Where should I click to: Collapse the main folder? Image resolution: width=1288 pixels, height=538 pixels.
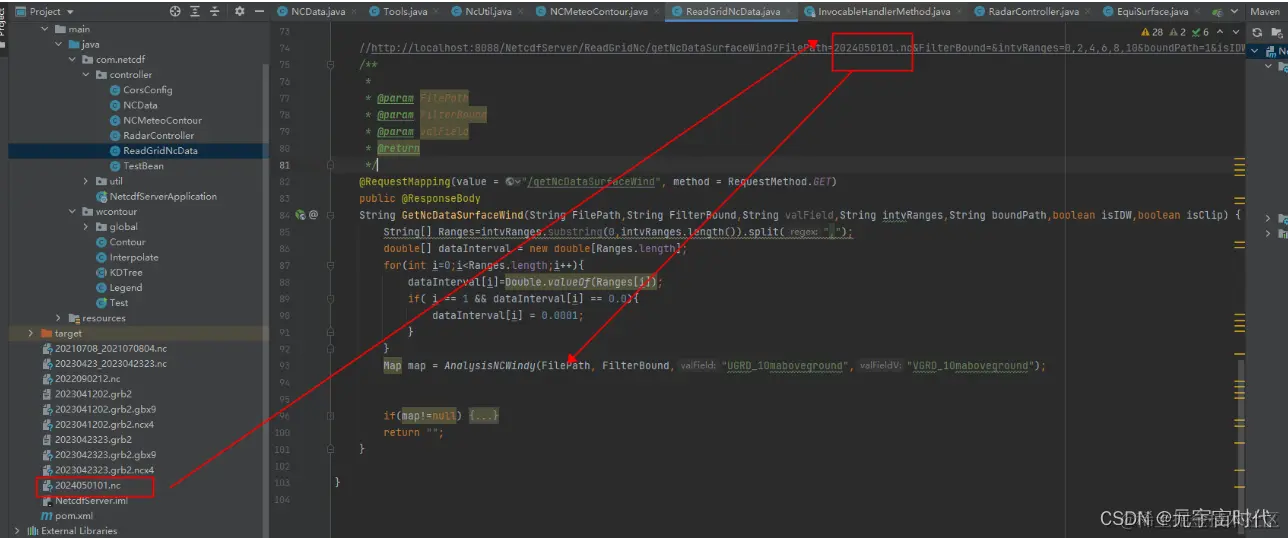point(45,29)
